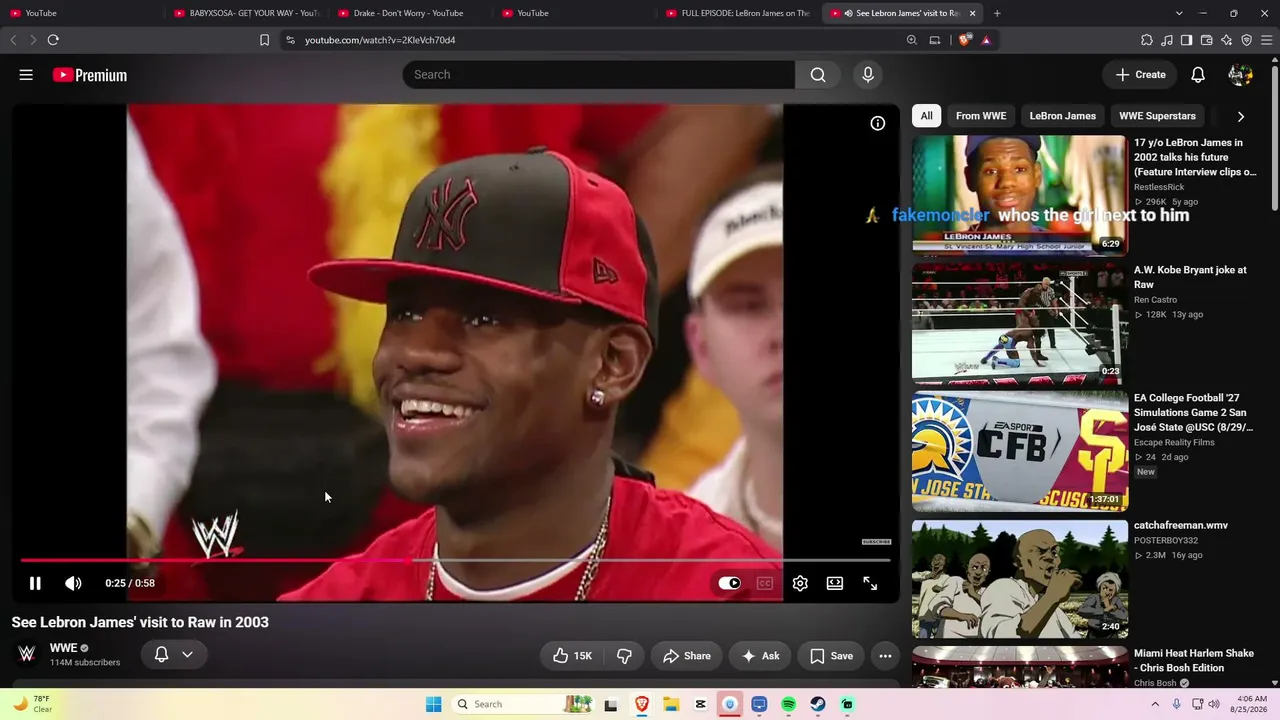This screenshot has height=720, width=1280.
Task: Select the 'All' filter chip
Action: (x=927, y=116)
